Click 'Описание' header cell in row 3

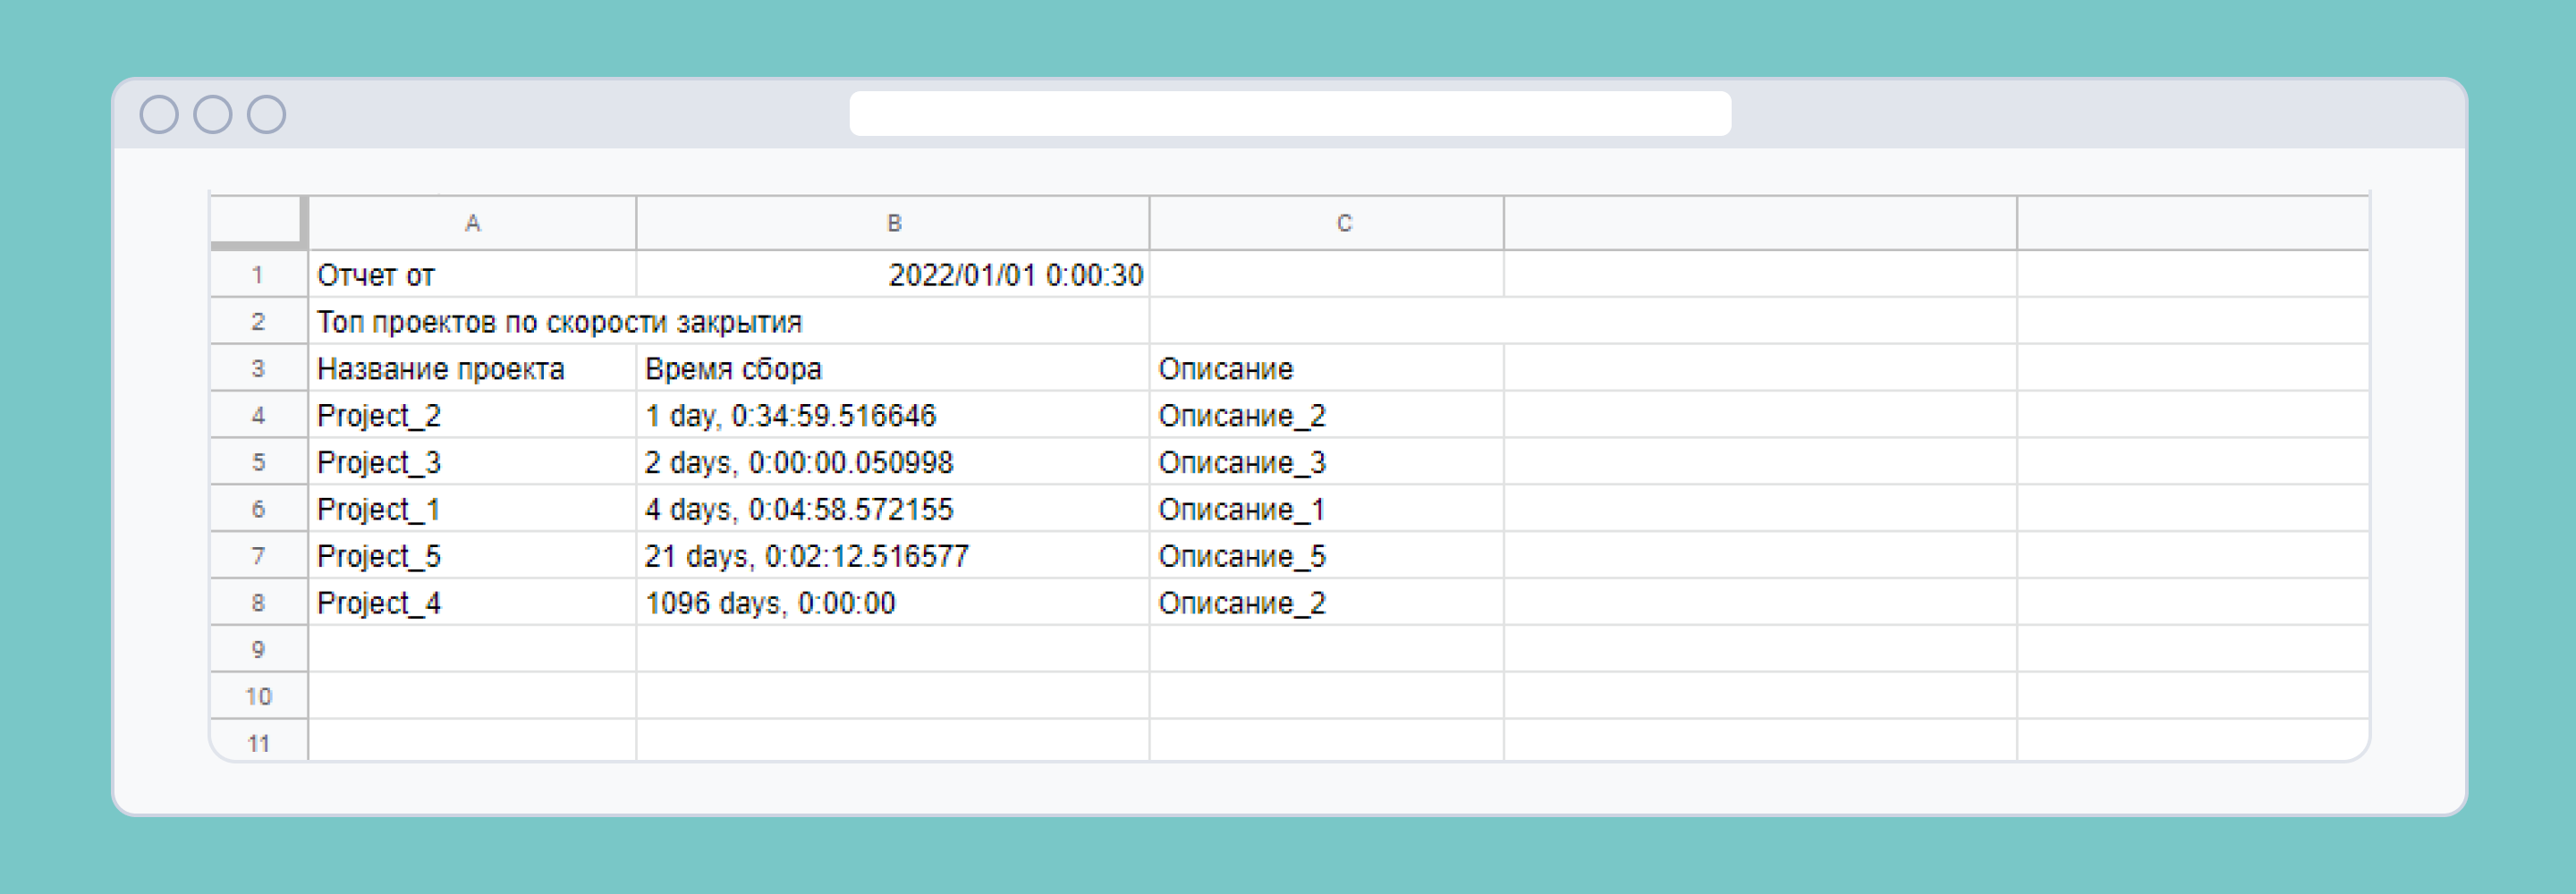click(x=1327, y=368)
